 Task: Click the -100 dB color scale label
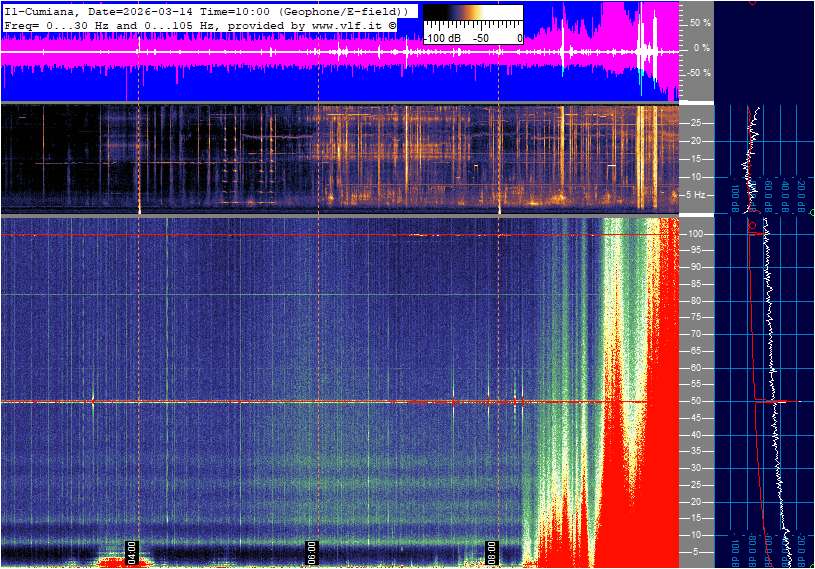click(x=444, y=38)
